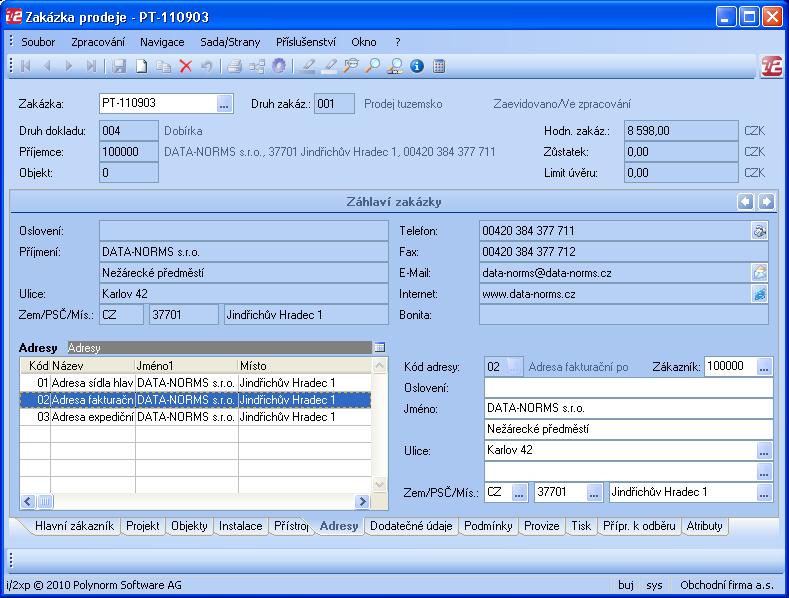The height and width of the screenshot is (598, 789).
Task: Select row 01 Adresa sídla hlav
Action: click(x=196, y=383)
